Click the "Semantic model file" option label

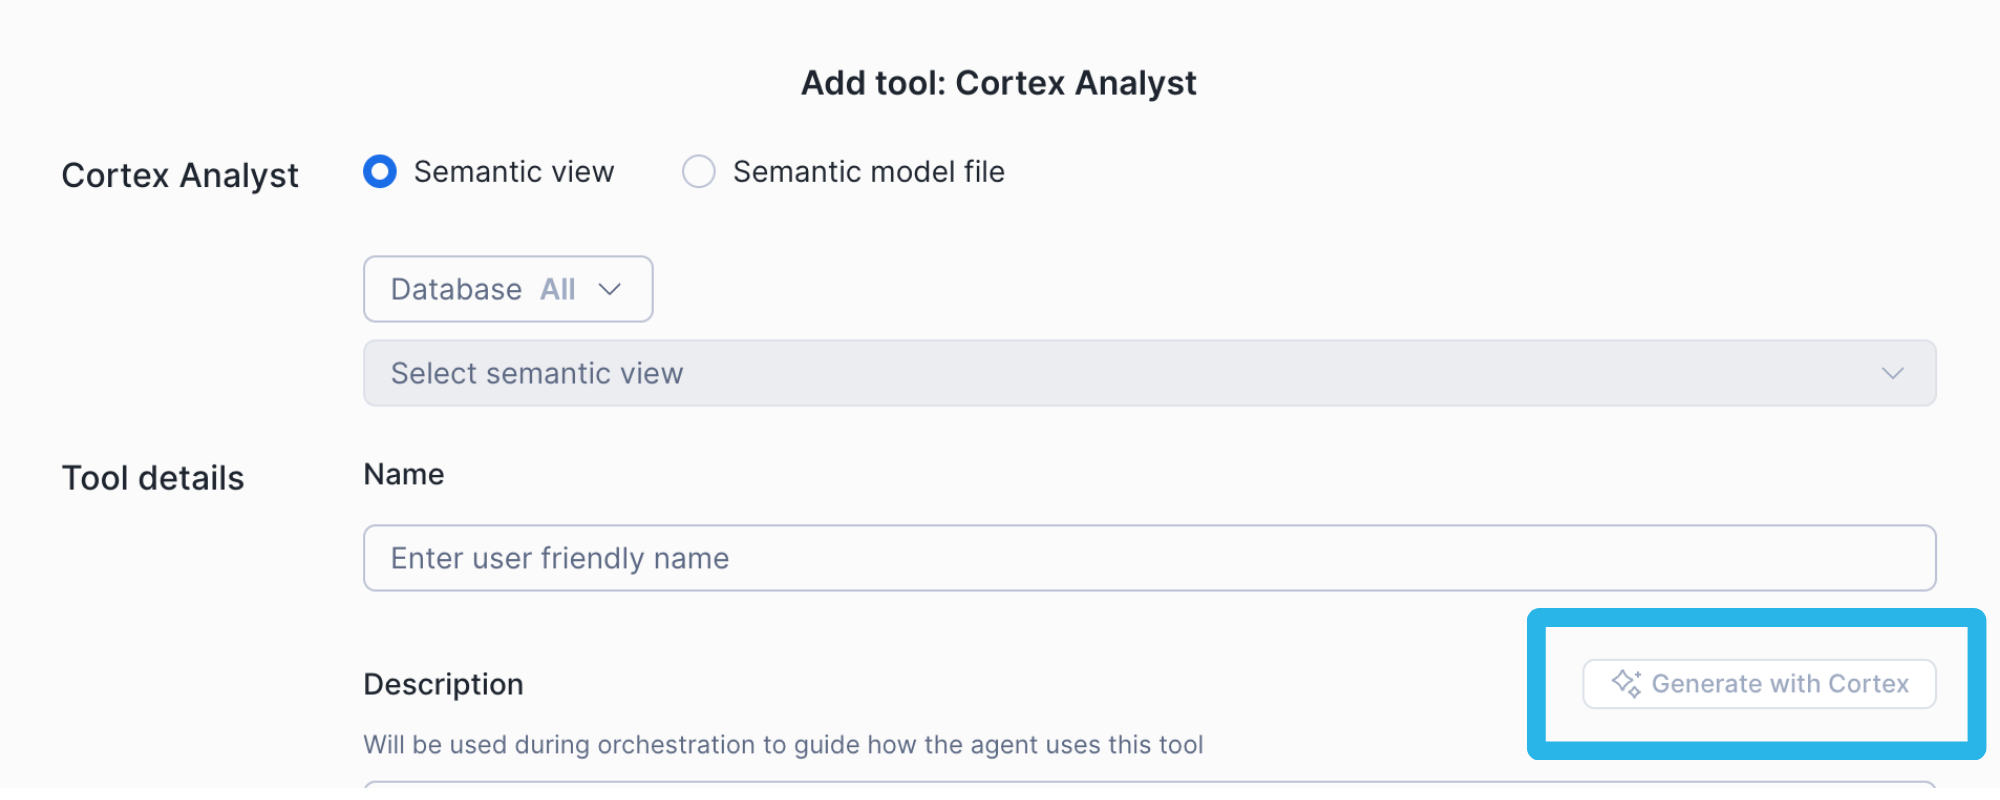pyautogui.click(x=868, y=172)
